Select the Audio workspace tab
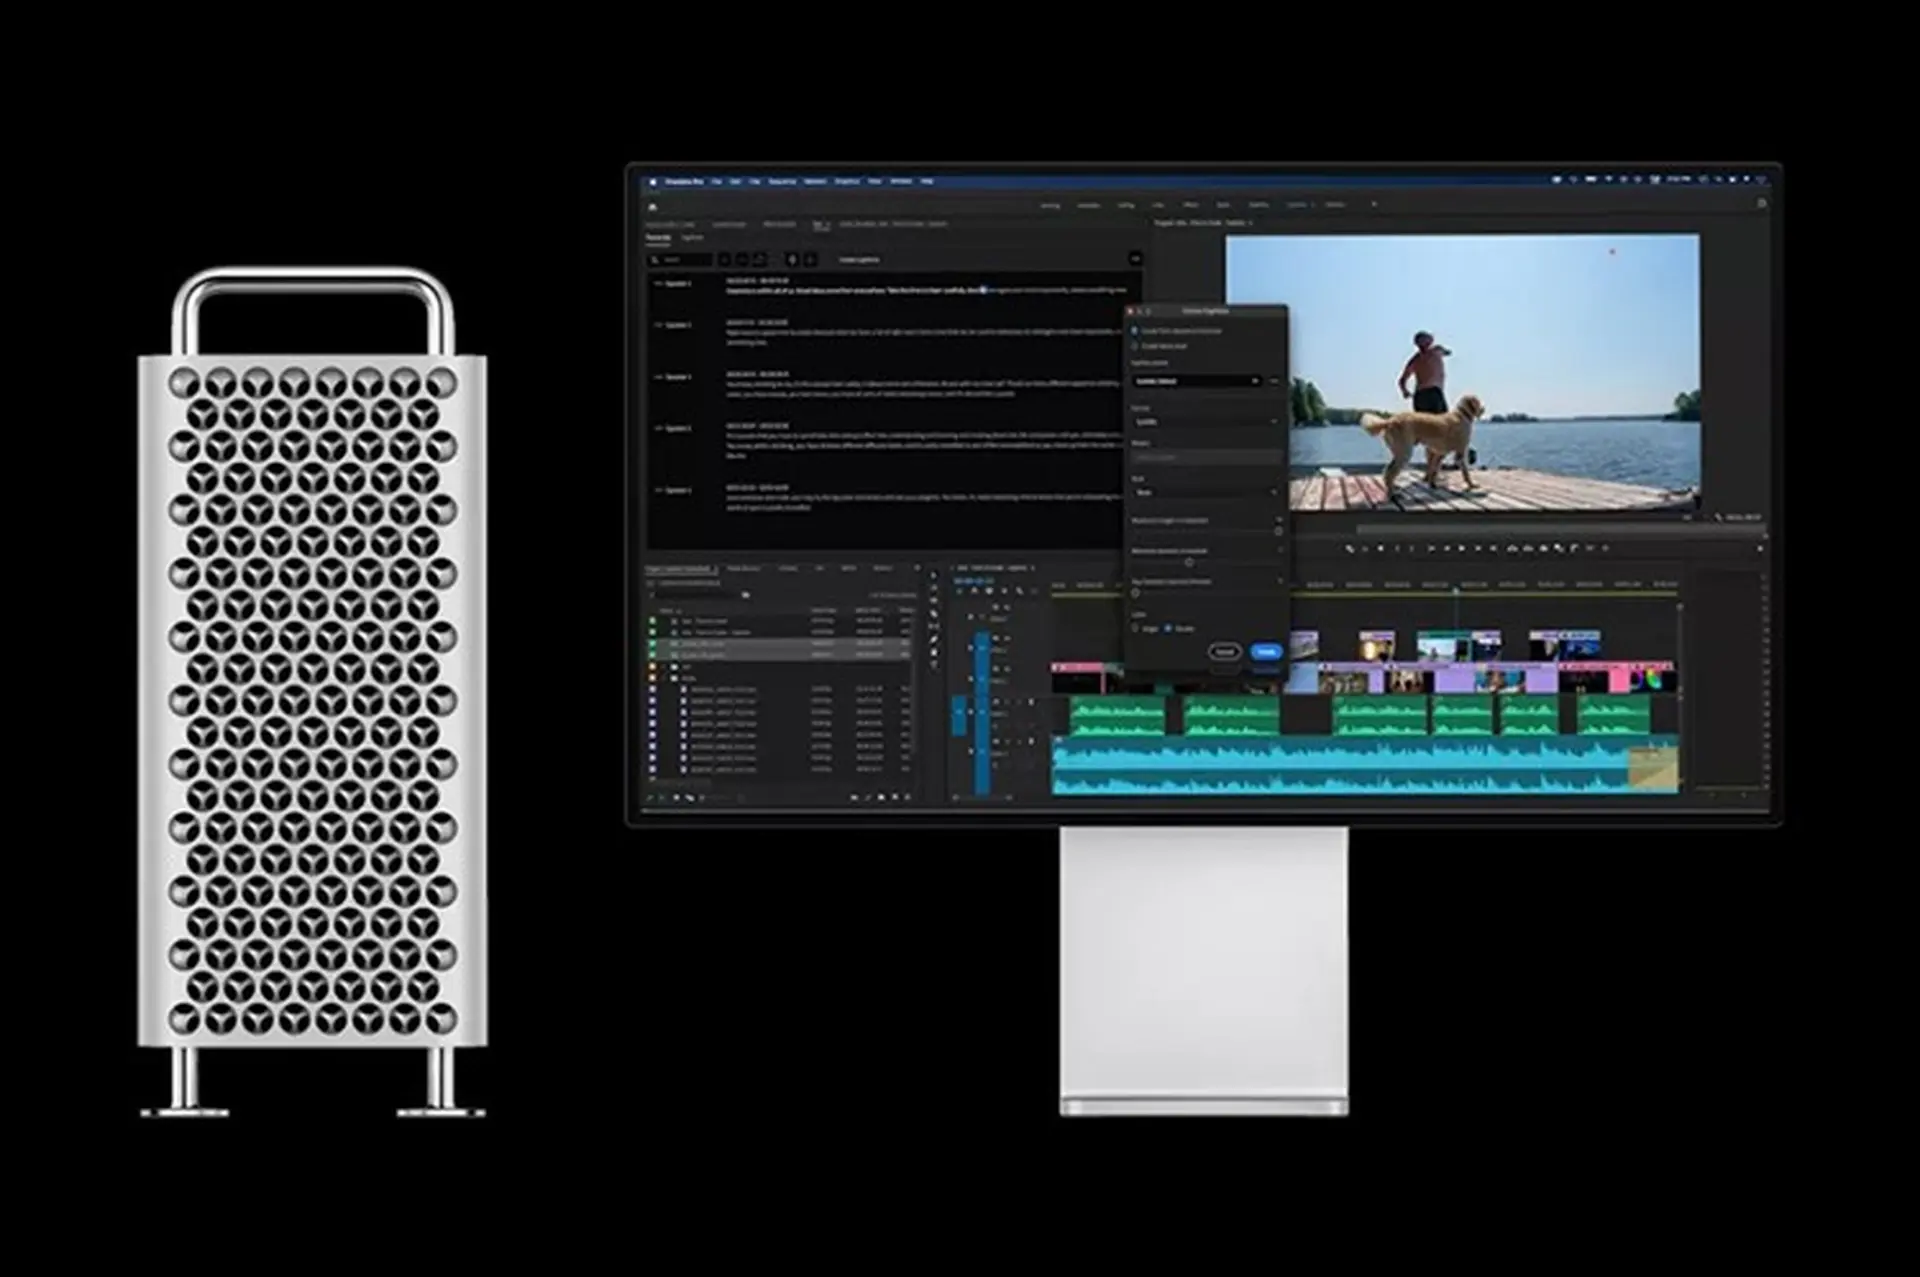1920x1277 pixels. coord(1222,205)
